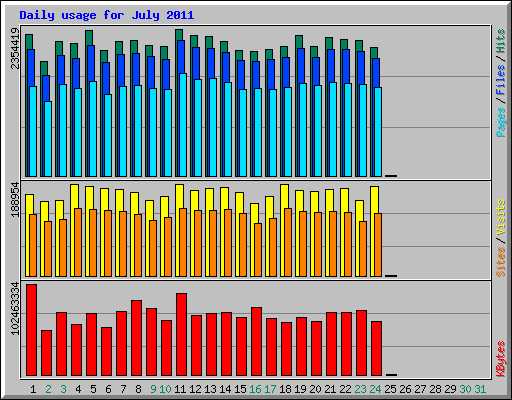Click day label 25 on the x-axis

click(x=390, y=389)
